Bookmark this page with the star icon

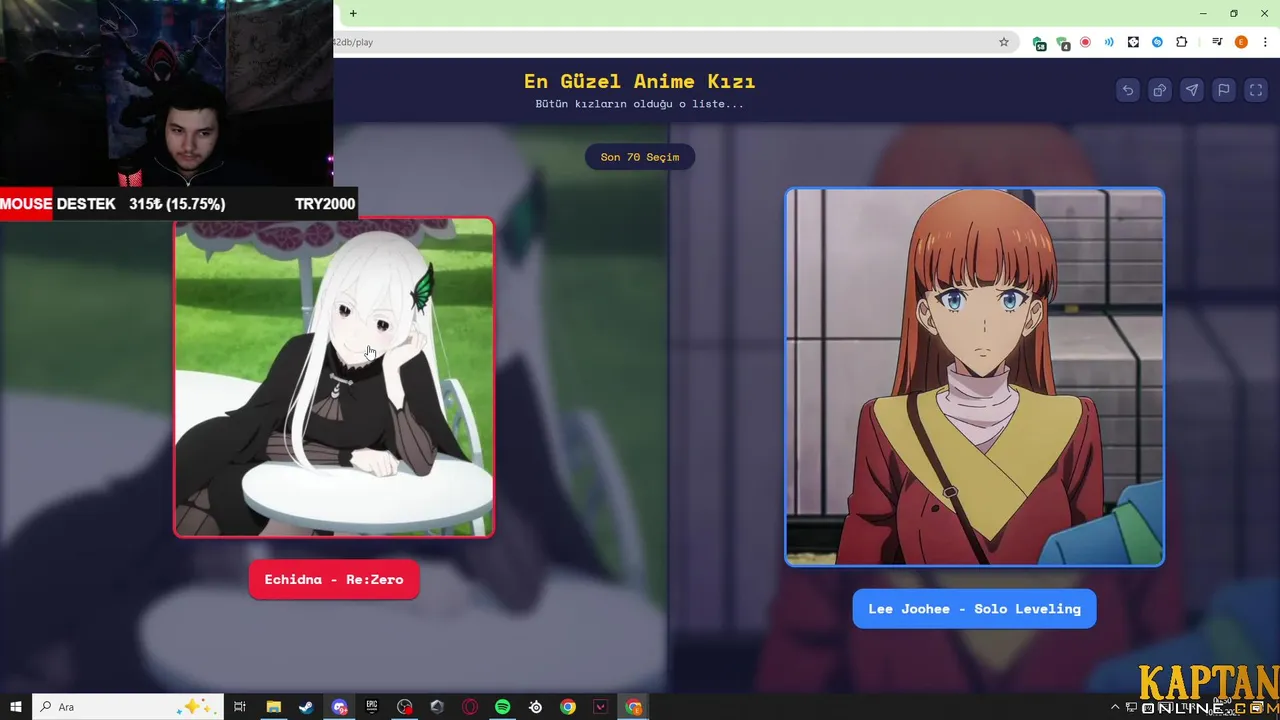pyautogui.click(x=1004, y=42)
